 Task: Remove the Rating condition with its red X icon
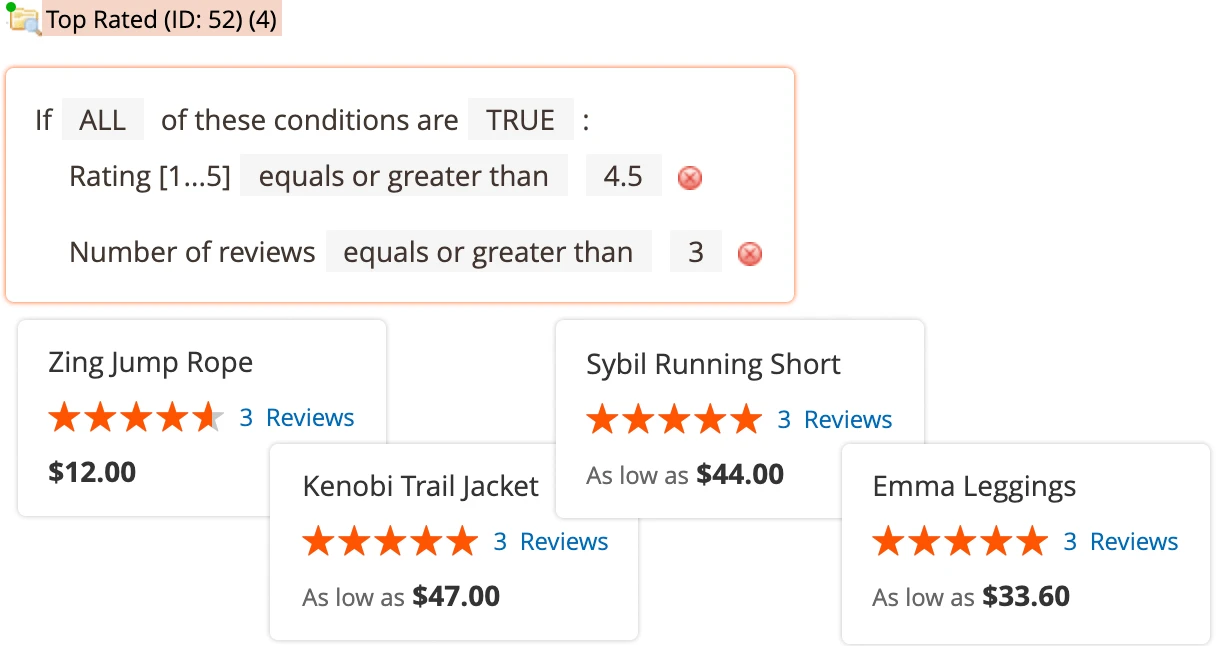pyautogui.click(x=688, y=176)
